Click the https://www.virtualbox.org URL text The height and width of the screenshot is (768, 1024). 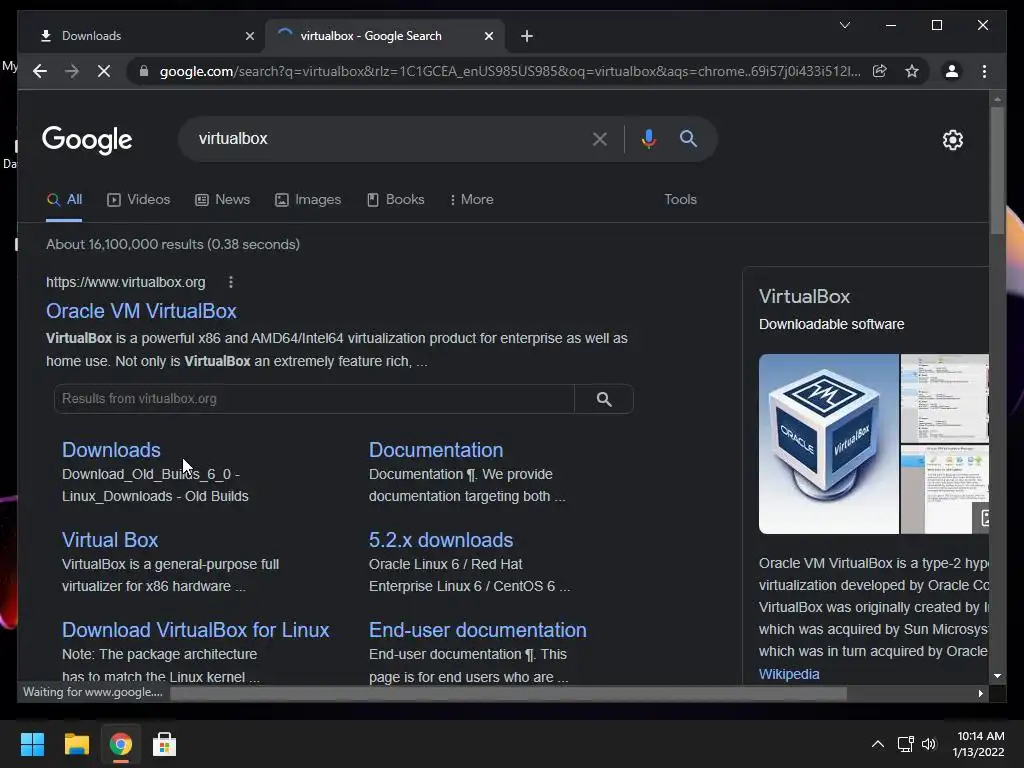coord(125,282)
